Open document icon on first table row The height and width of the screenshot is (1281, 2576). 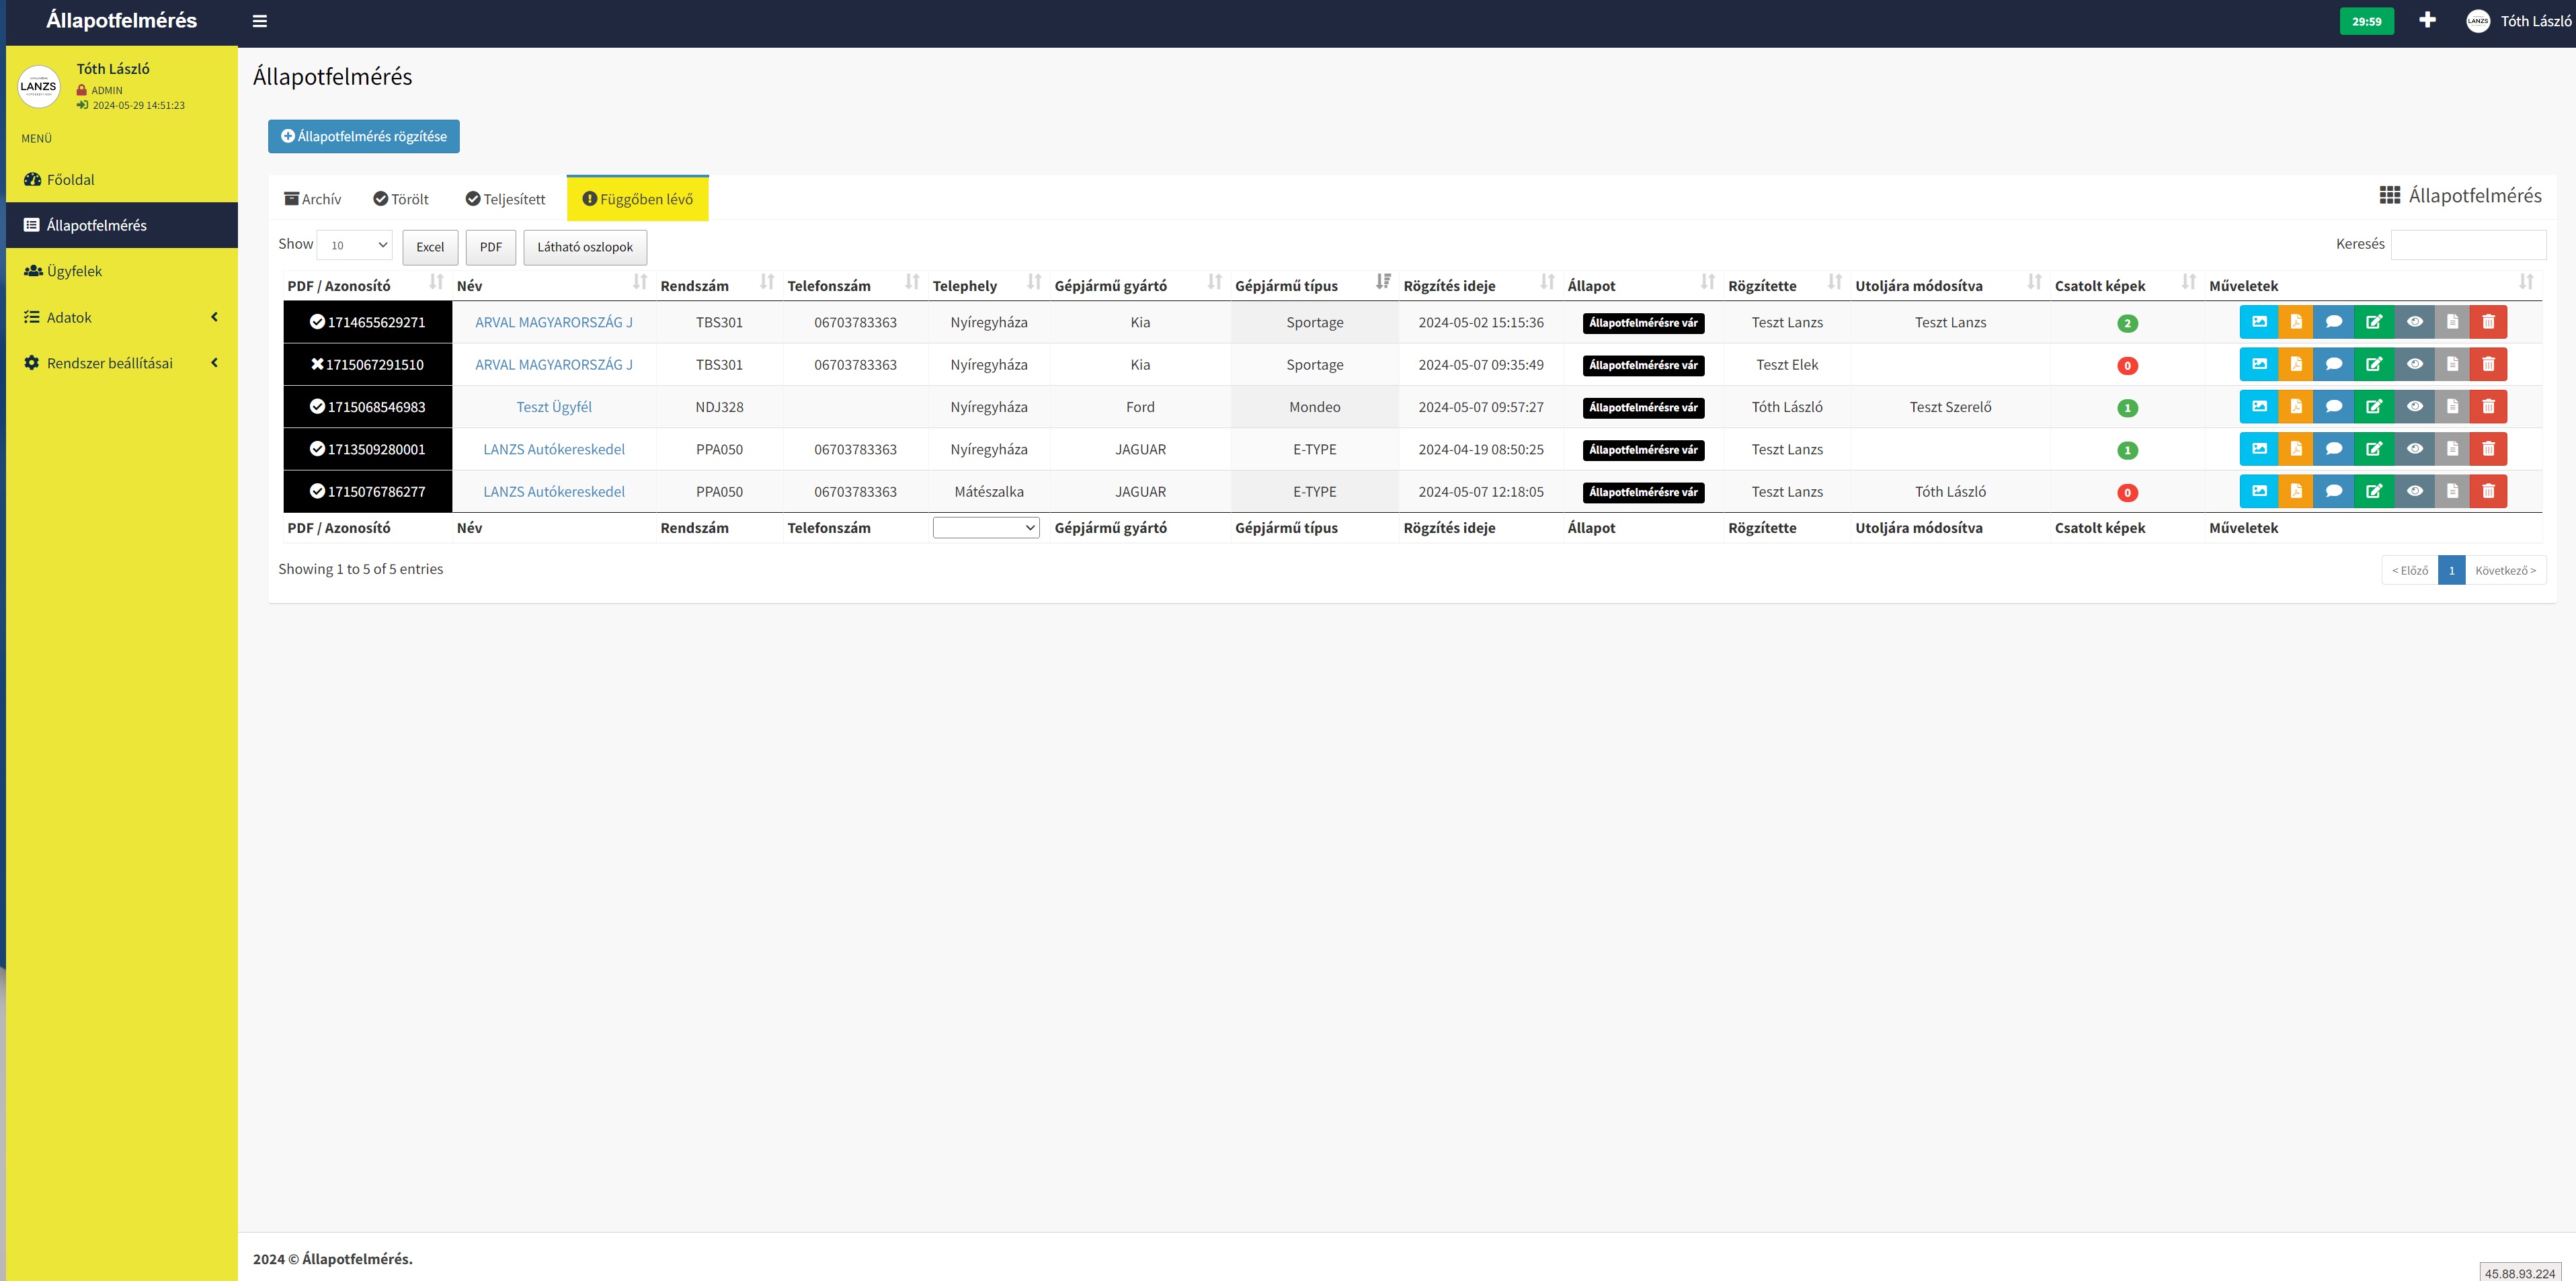tap(2451, 322)
